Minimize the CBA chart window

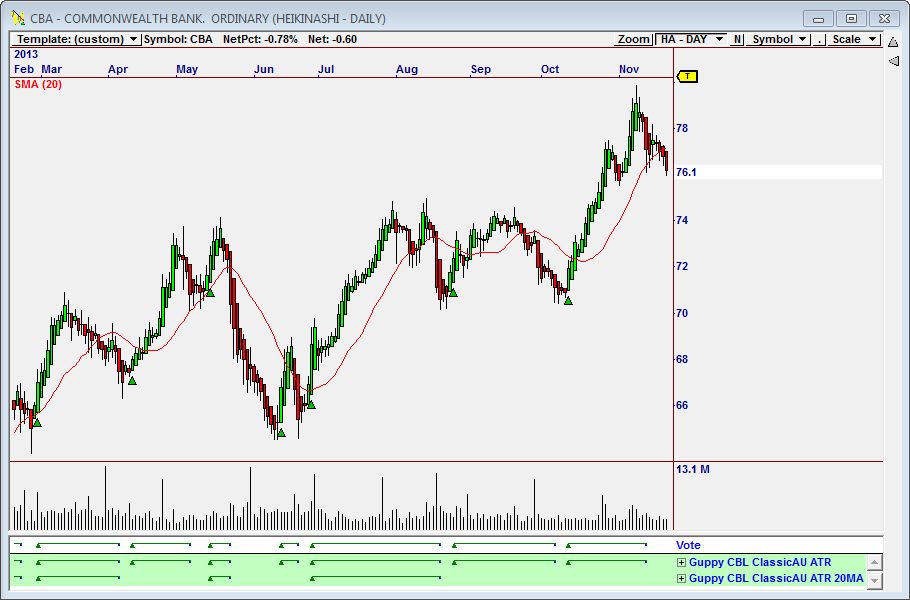(x=818, y=19)
